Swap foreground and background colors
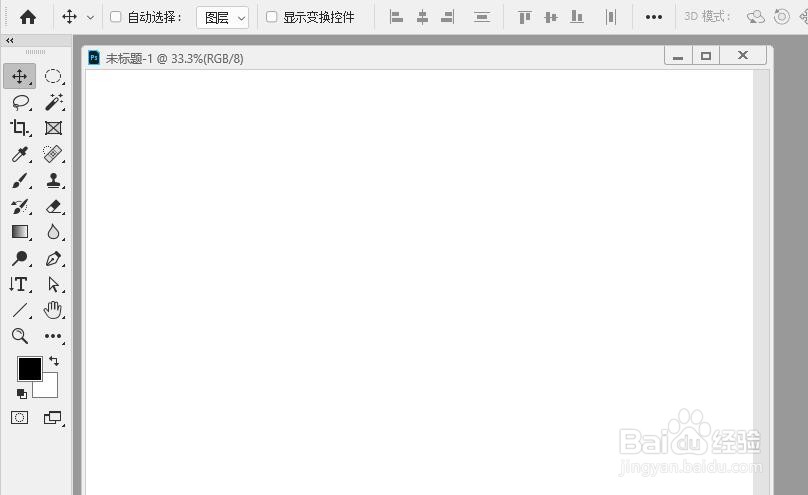Screen dimensions: 808x495 coord(54,361)
